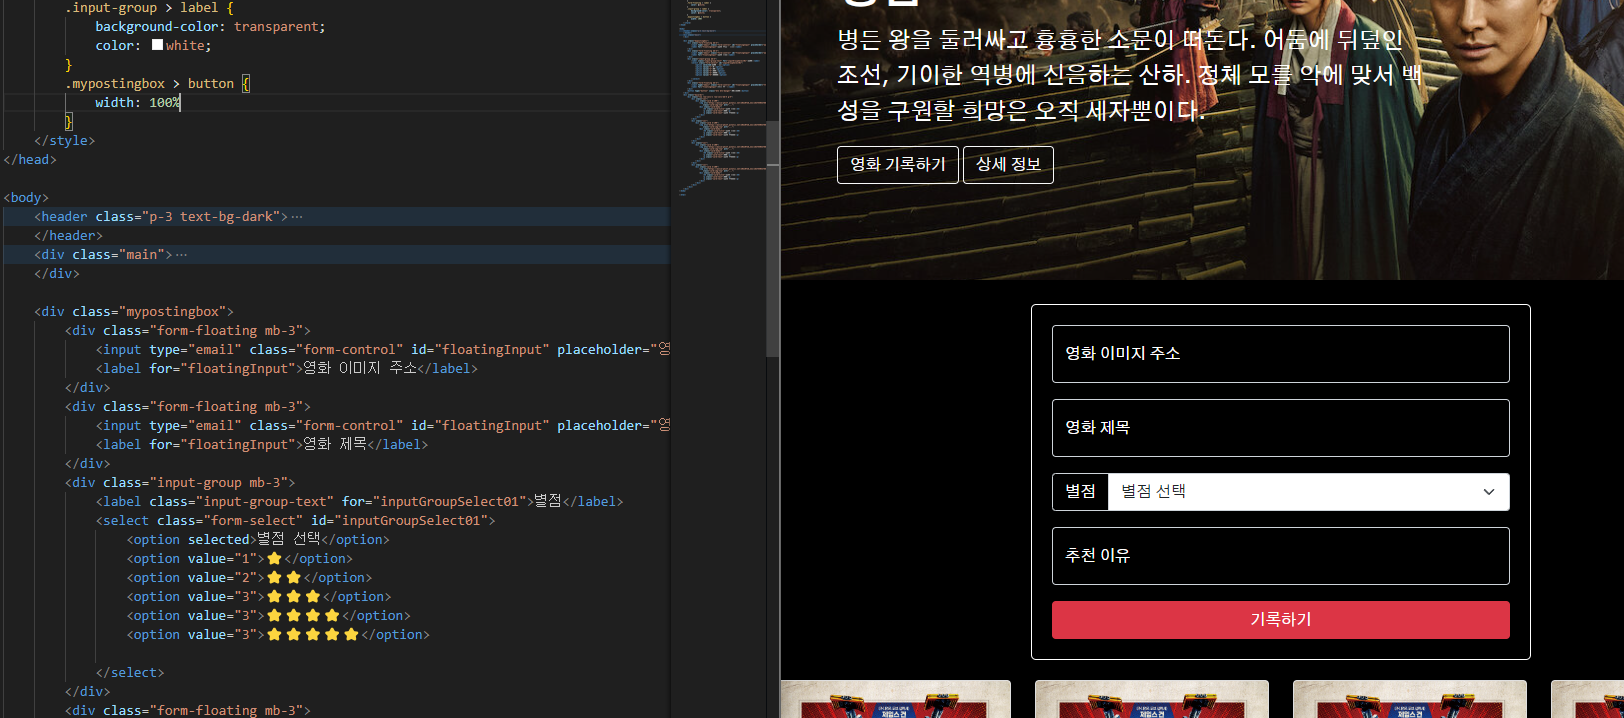The height and width of the screenshot is (718, 1624).
Task: Focus the 추천 이유 input field
Action: coord(1280,556)
